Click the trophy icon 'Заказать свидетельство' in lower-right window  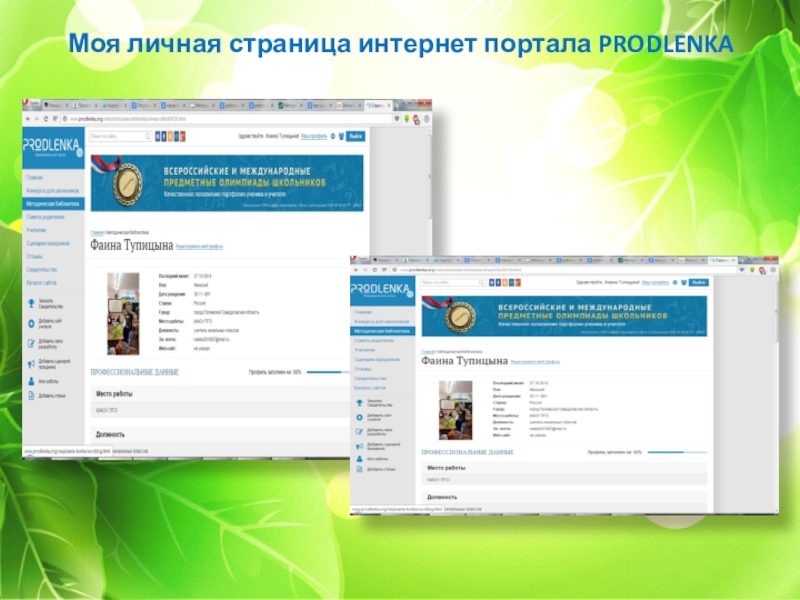coord(359,403)
